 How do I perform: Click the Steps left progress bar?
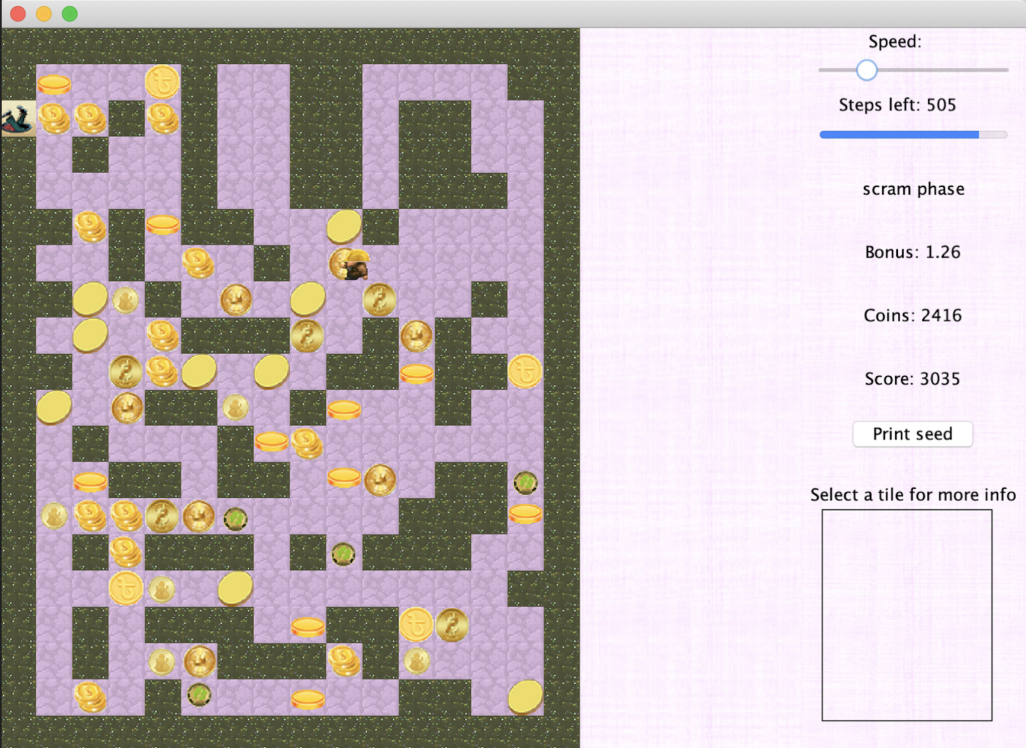[x=913, y=134]
